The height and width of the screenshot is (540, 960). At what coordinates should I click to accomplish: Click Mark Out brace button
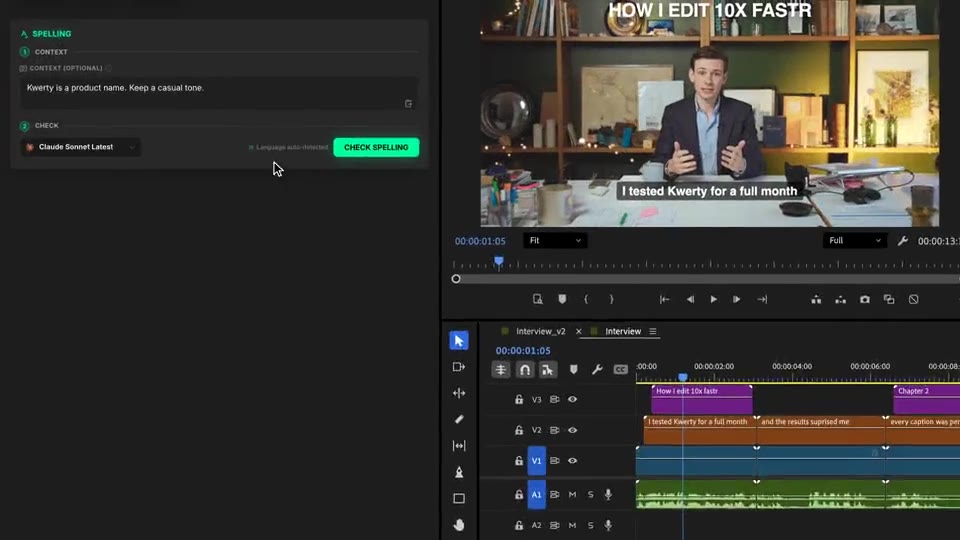click(x=611, y=299)
